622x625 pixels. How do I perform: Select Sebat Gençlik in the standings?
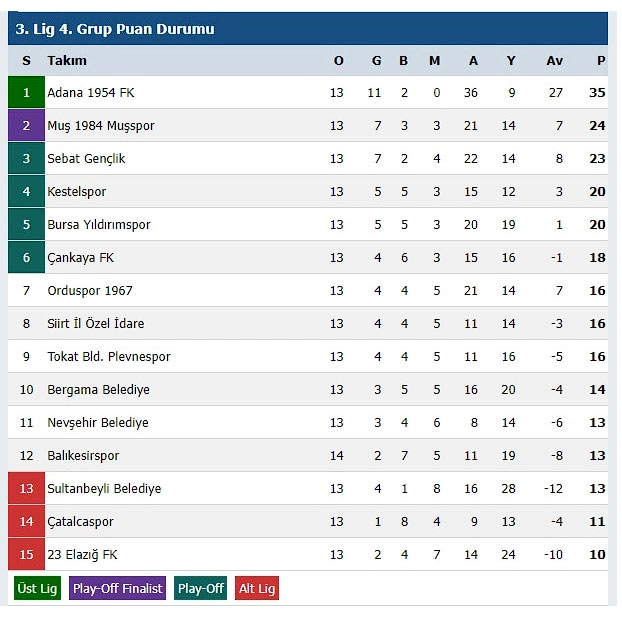pos(86,159)
